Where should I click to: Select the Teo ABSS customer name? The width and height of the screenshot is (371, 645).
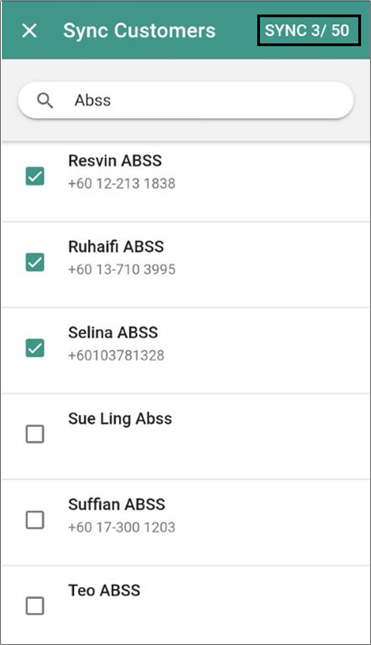click(104, 590)
